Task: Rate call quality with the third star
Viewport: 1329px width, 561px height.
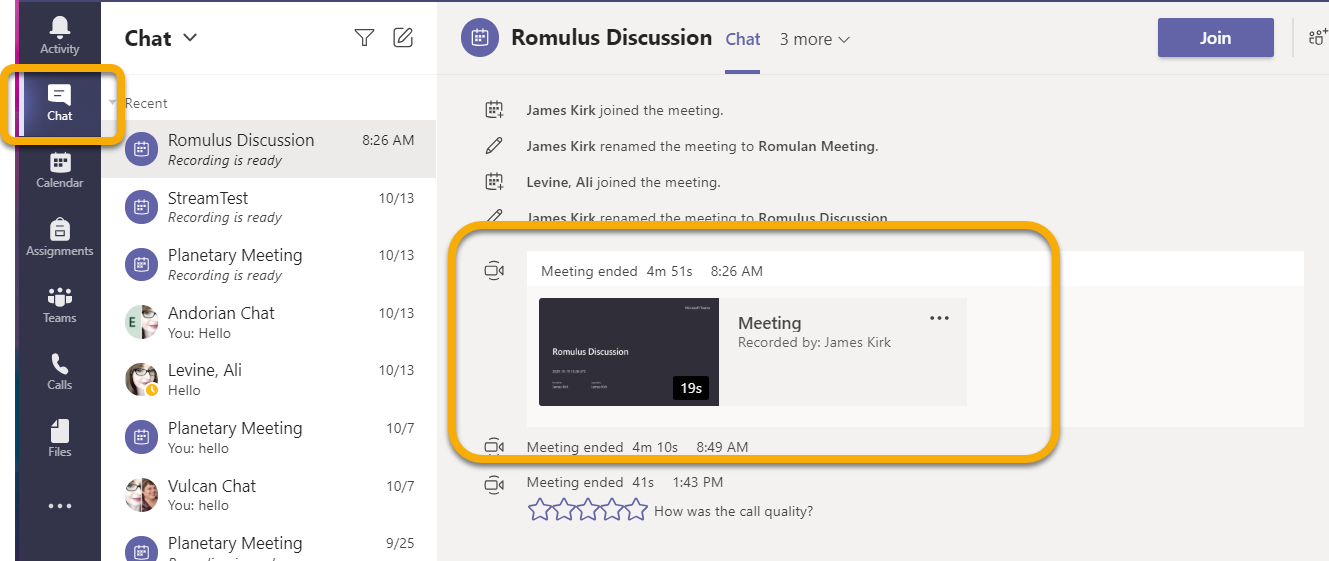Action: [588, 510]
